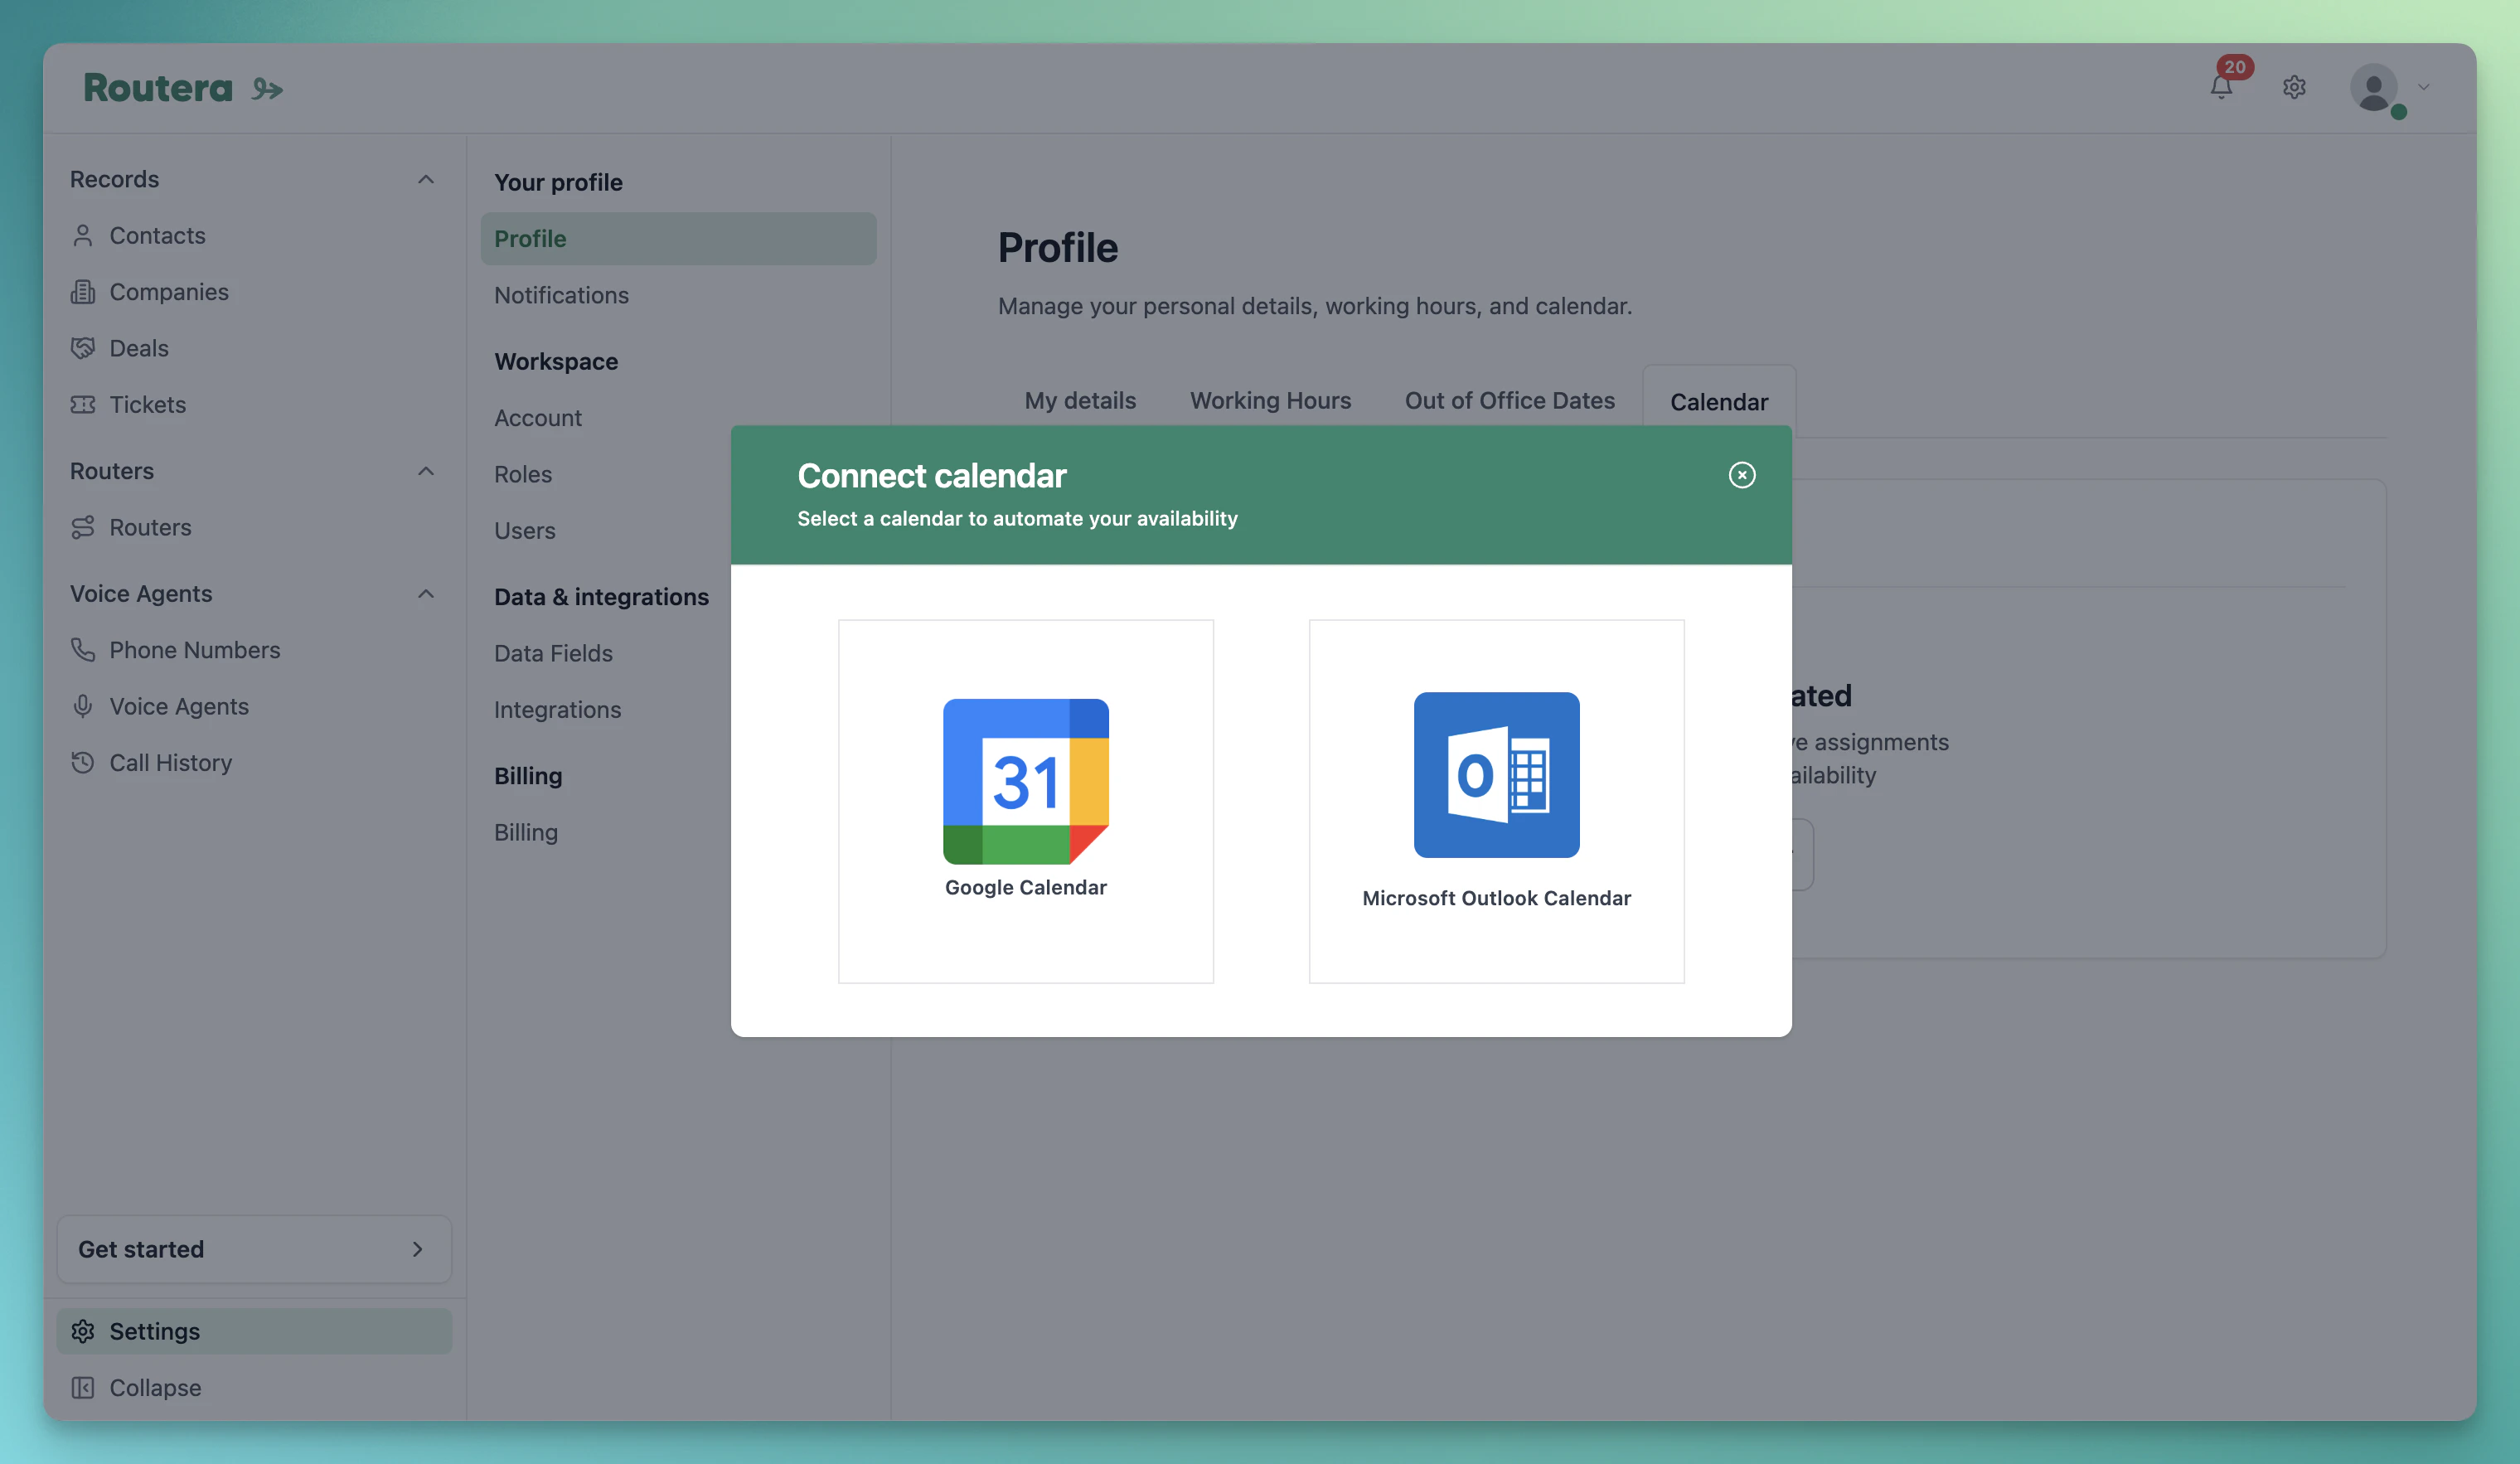Open Notifications settings
Screen dimensions: 2520x1464
561,295
